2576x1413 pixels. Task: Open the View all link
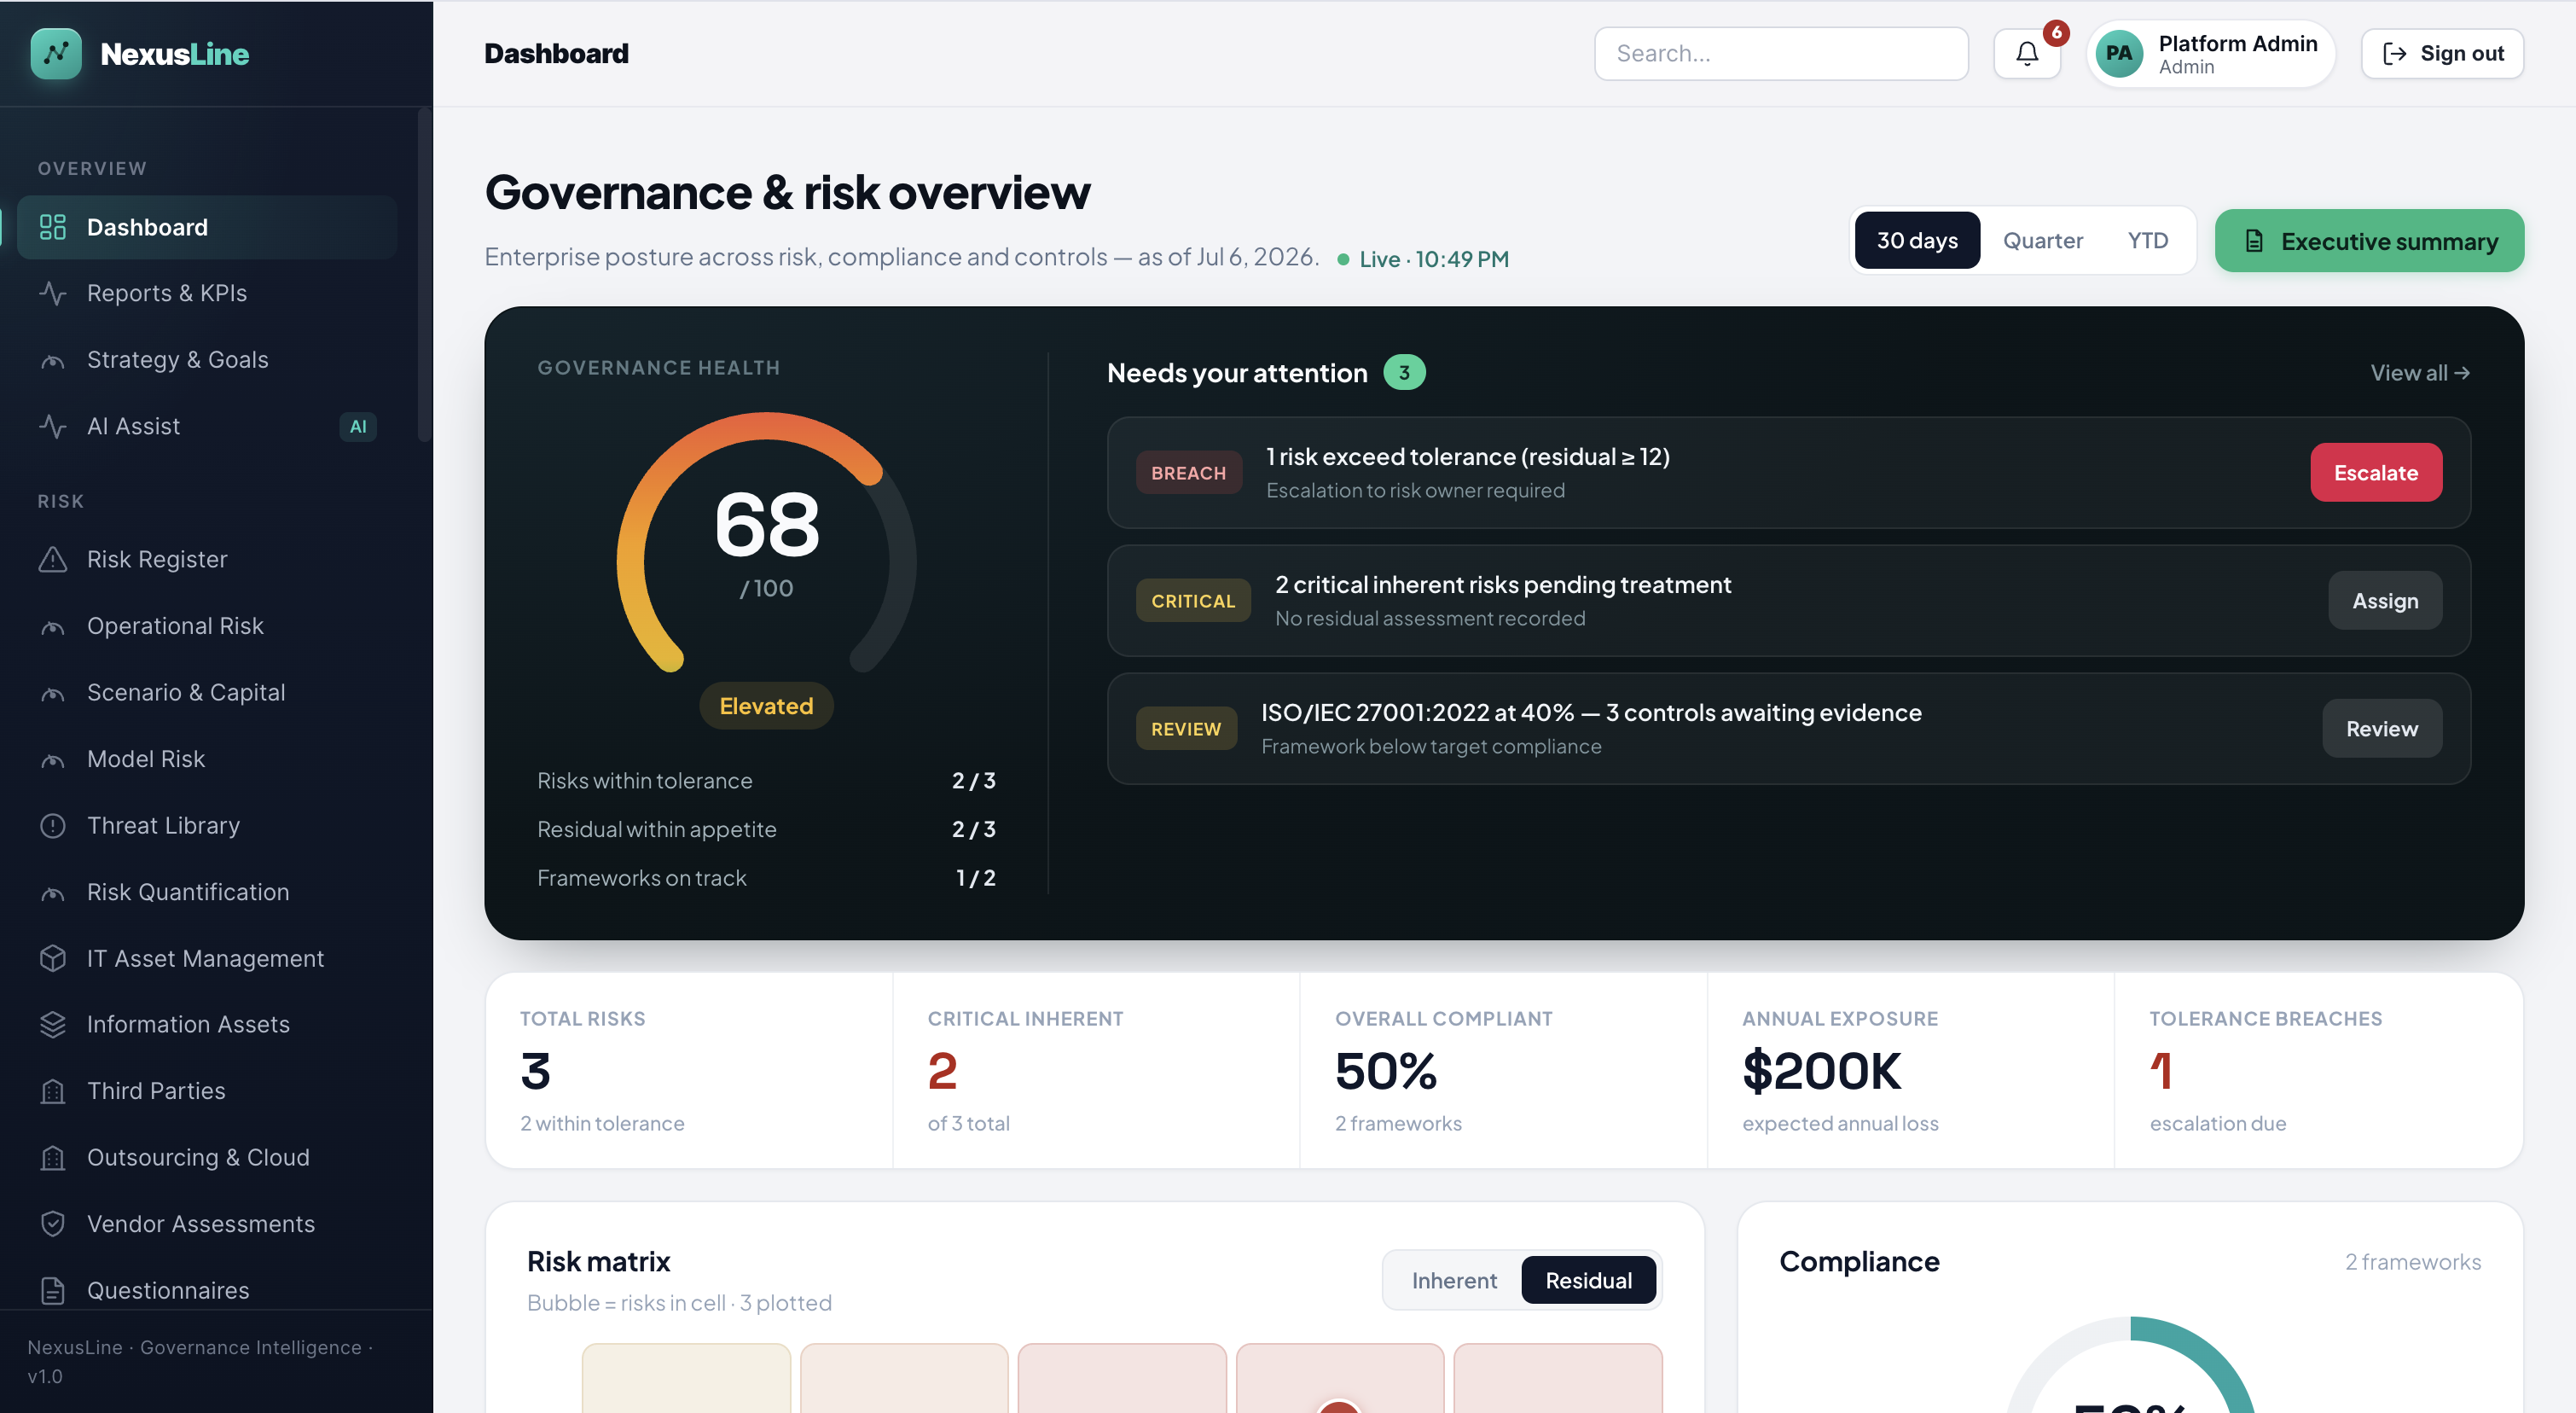(x=2420, y=372)
